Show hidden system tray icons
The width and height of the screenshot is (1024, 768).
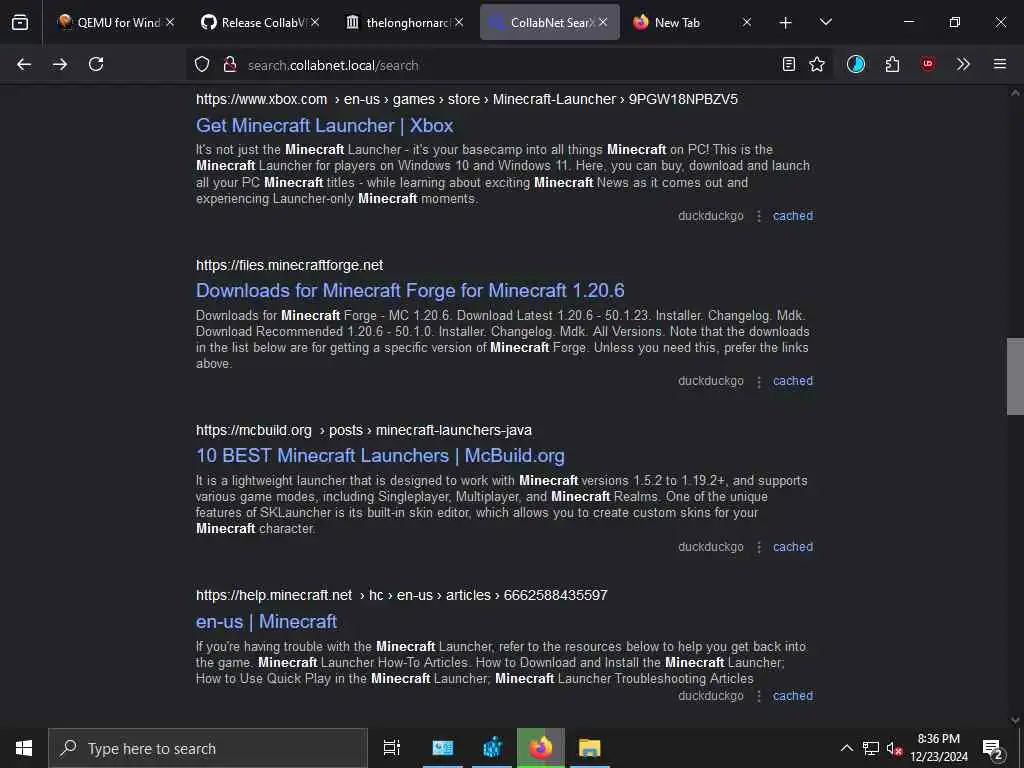(846, 748)
